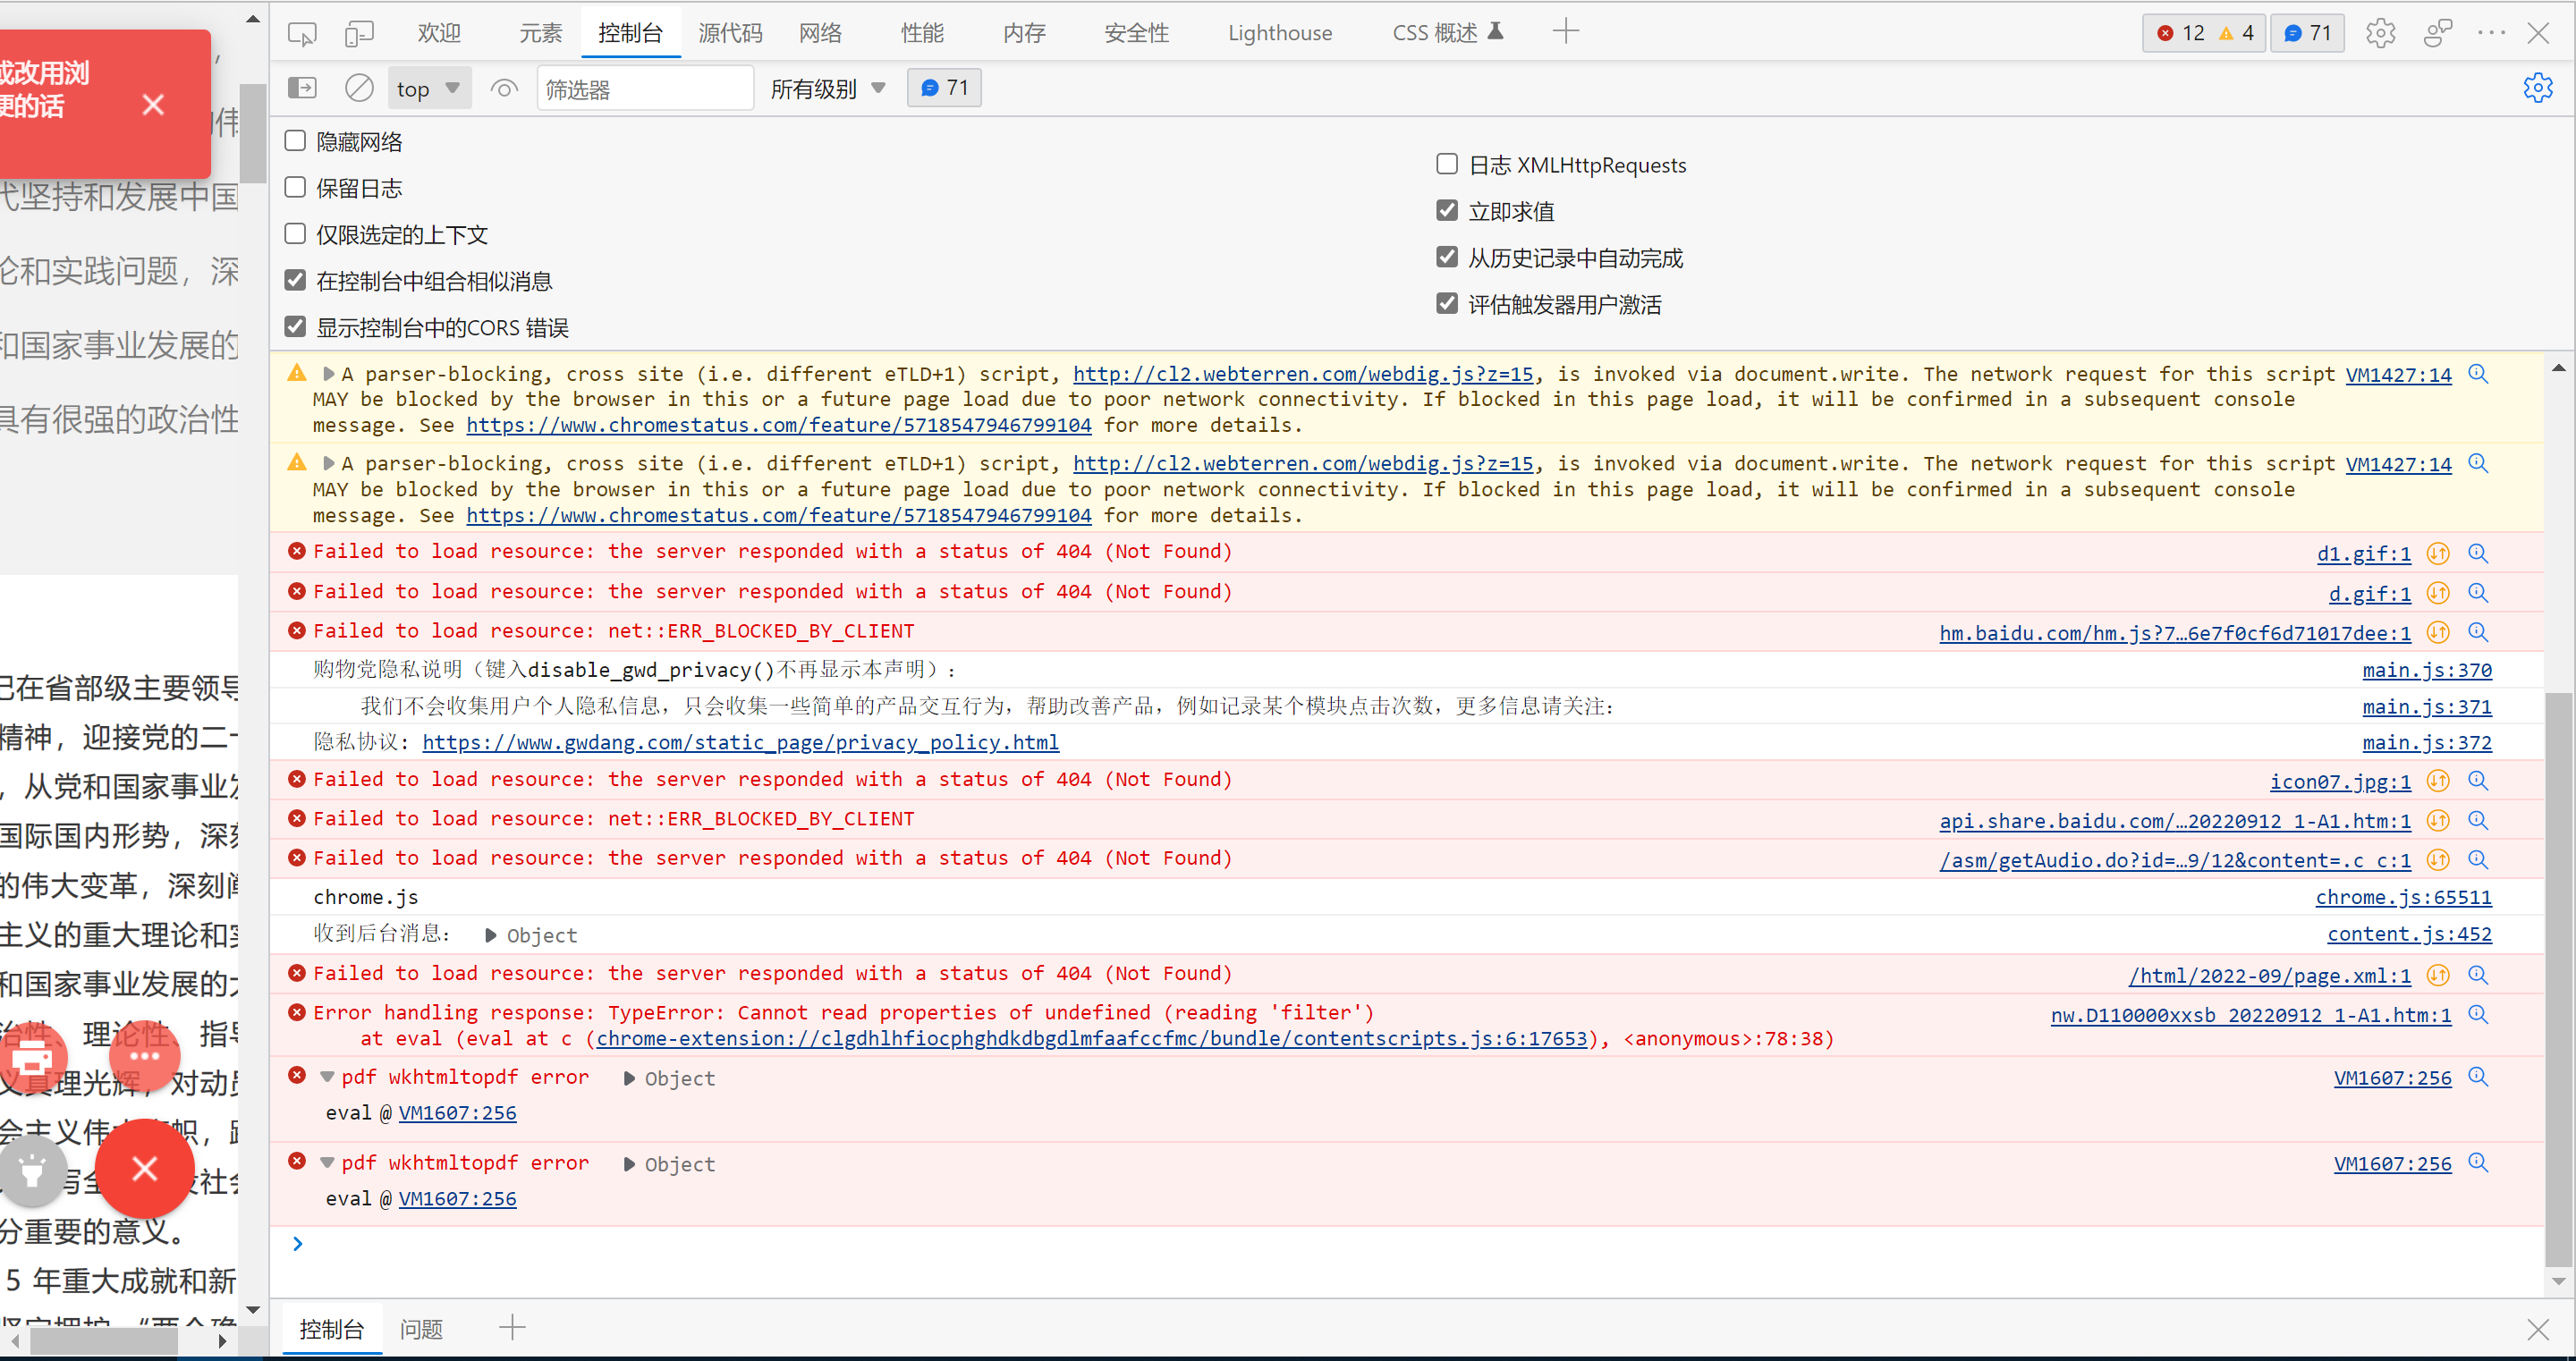The image size is (2576, 1361).
Task: Select the inspect element picker tool
Action: click(x=302, y=33)
